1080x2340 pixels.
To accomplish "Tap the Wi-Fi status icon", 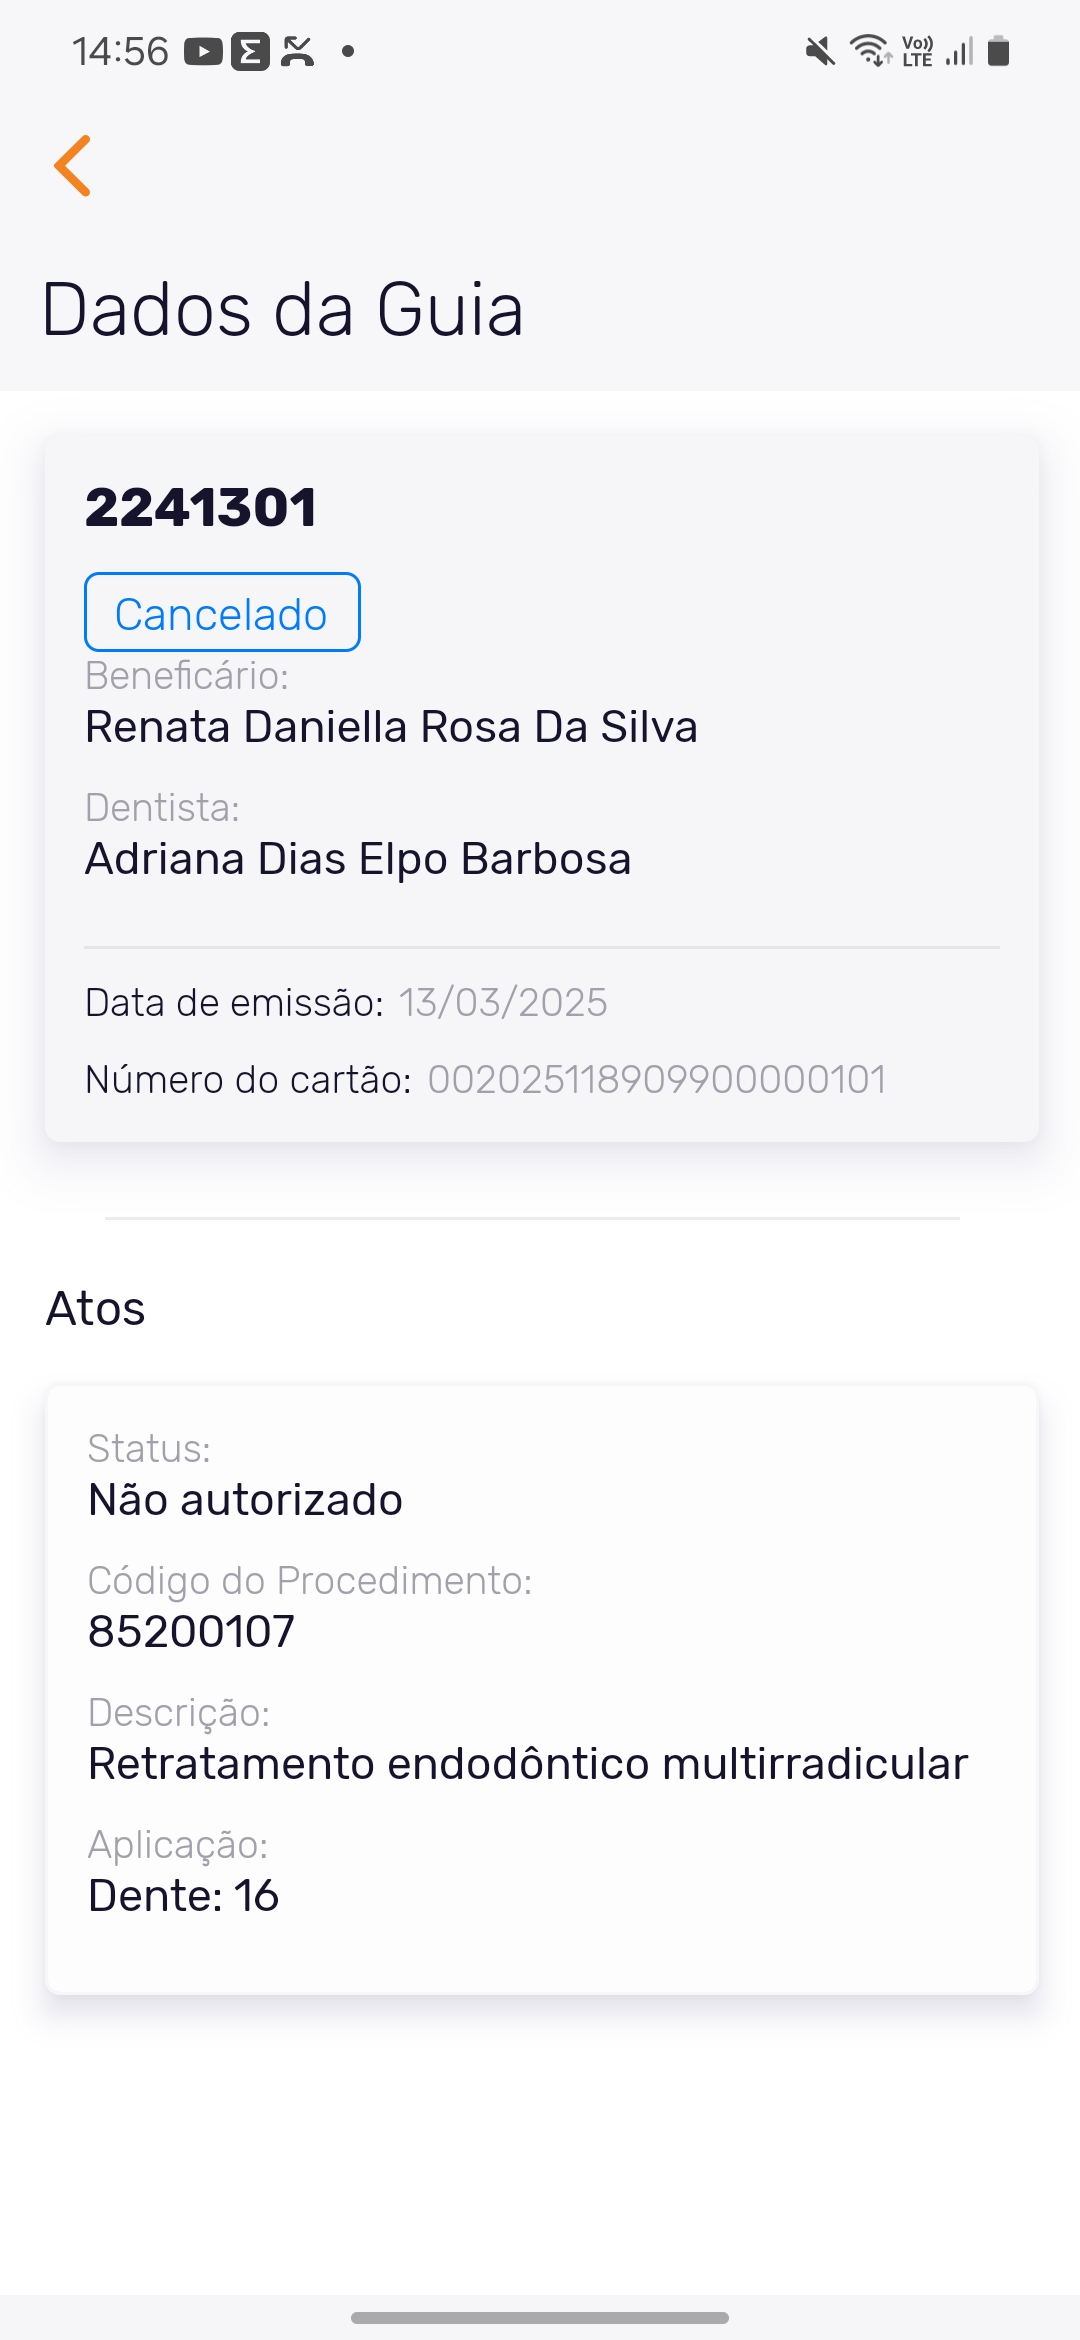I will click(x=870, y=50).
